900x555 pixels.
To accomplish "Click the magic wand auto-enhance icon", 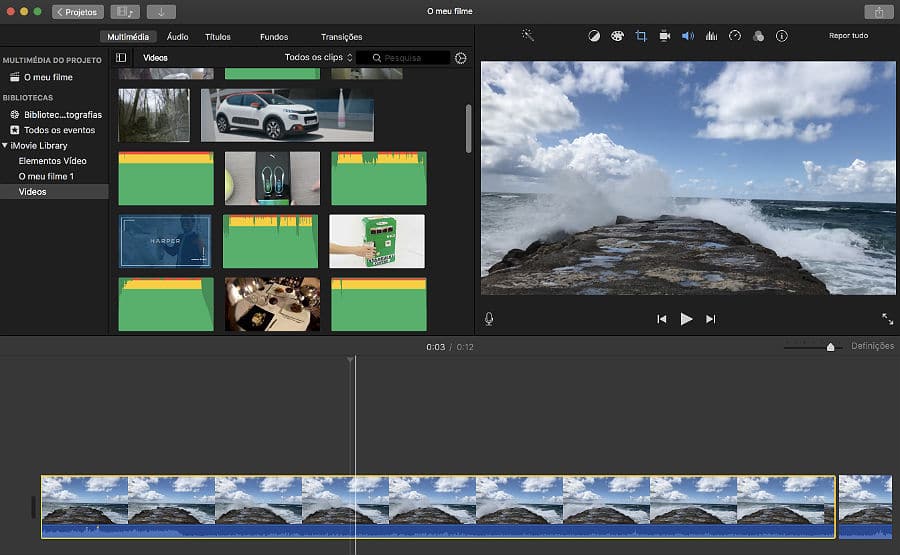I will 528,36.
